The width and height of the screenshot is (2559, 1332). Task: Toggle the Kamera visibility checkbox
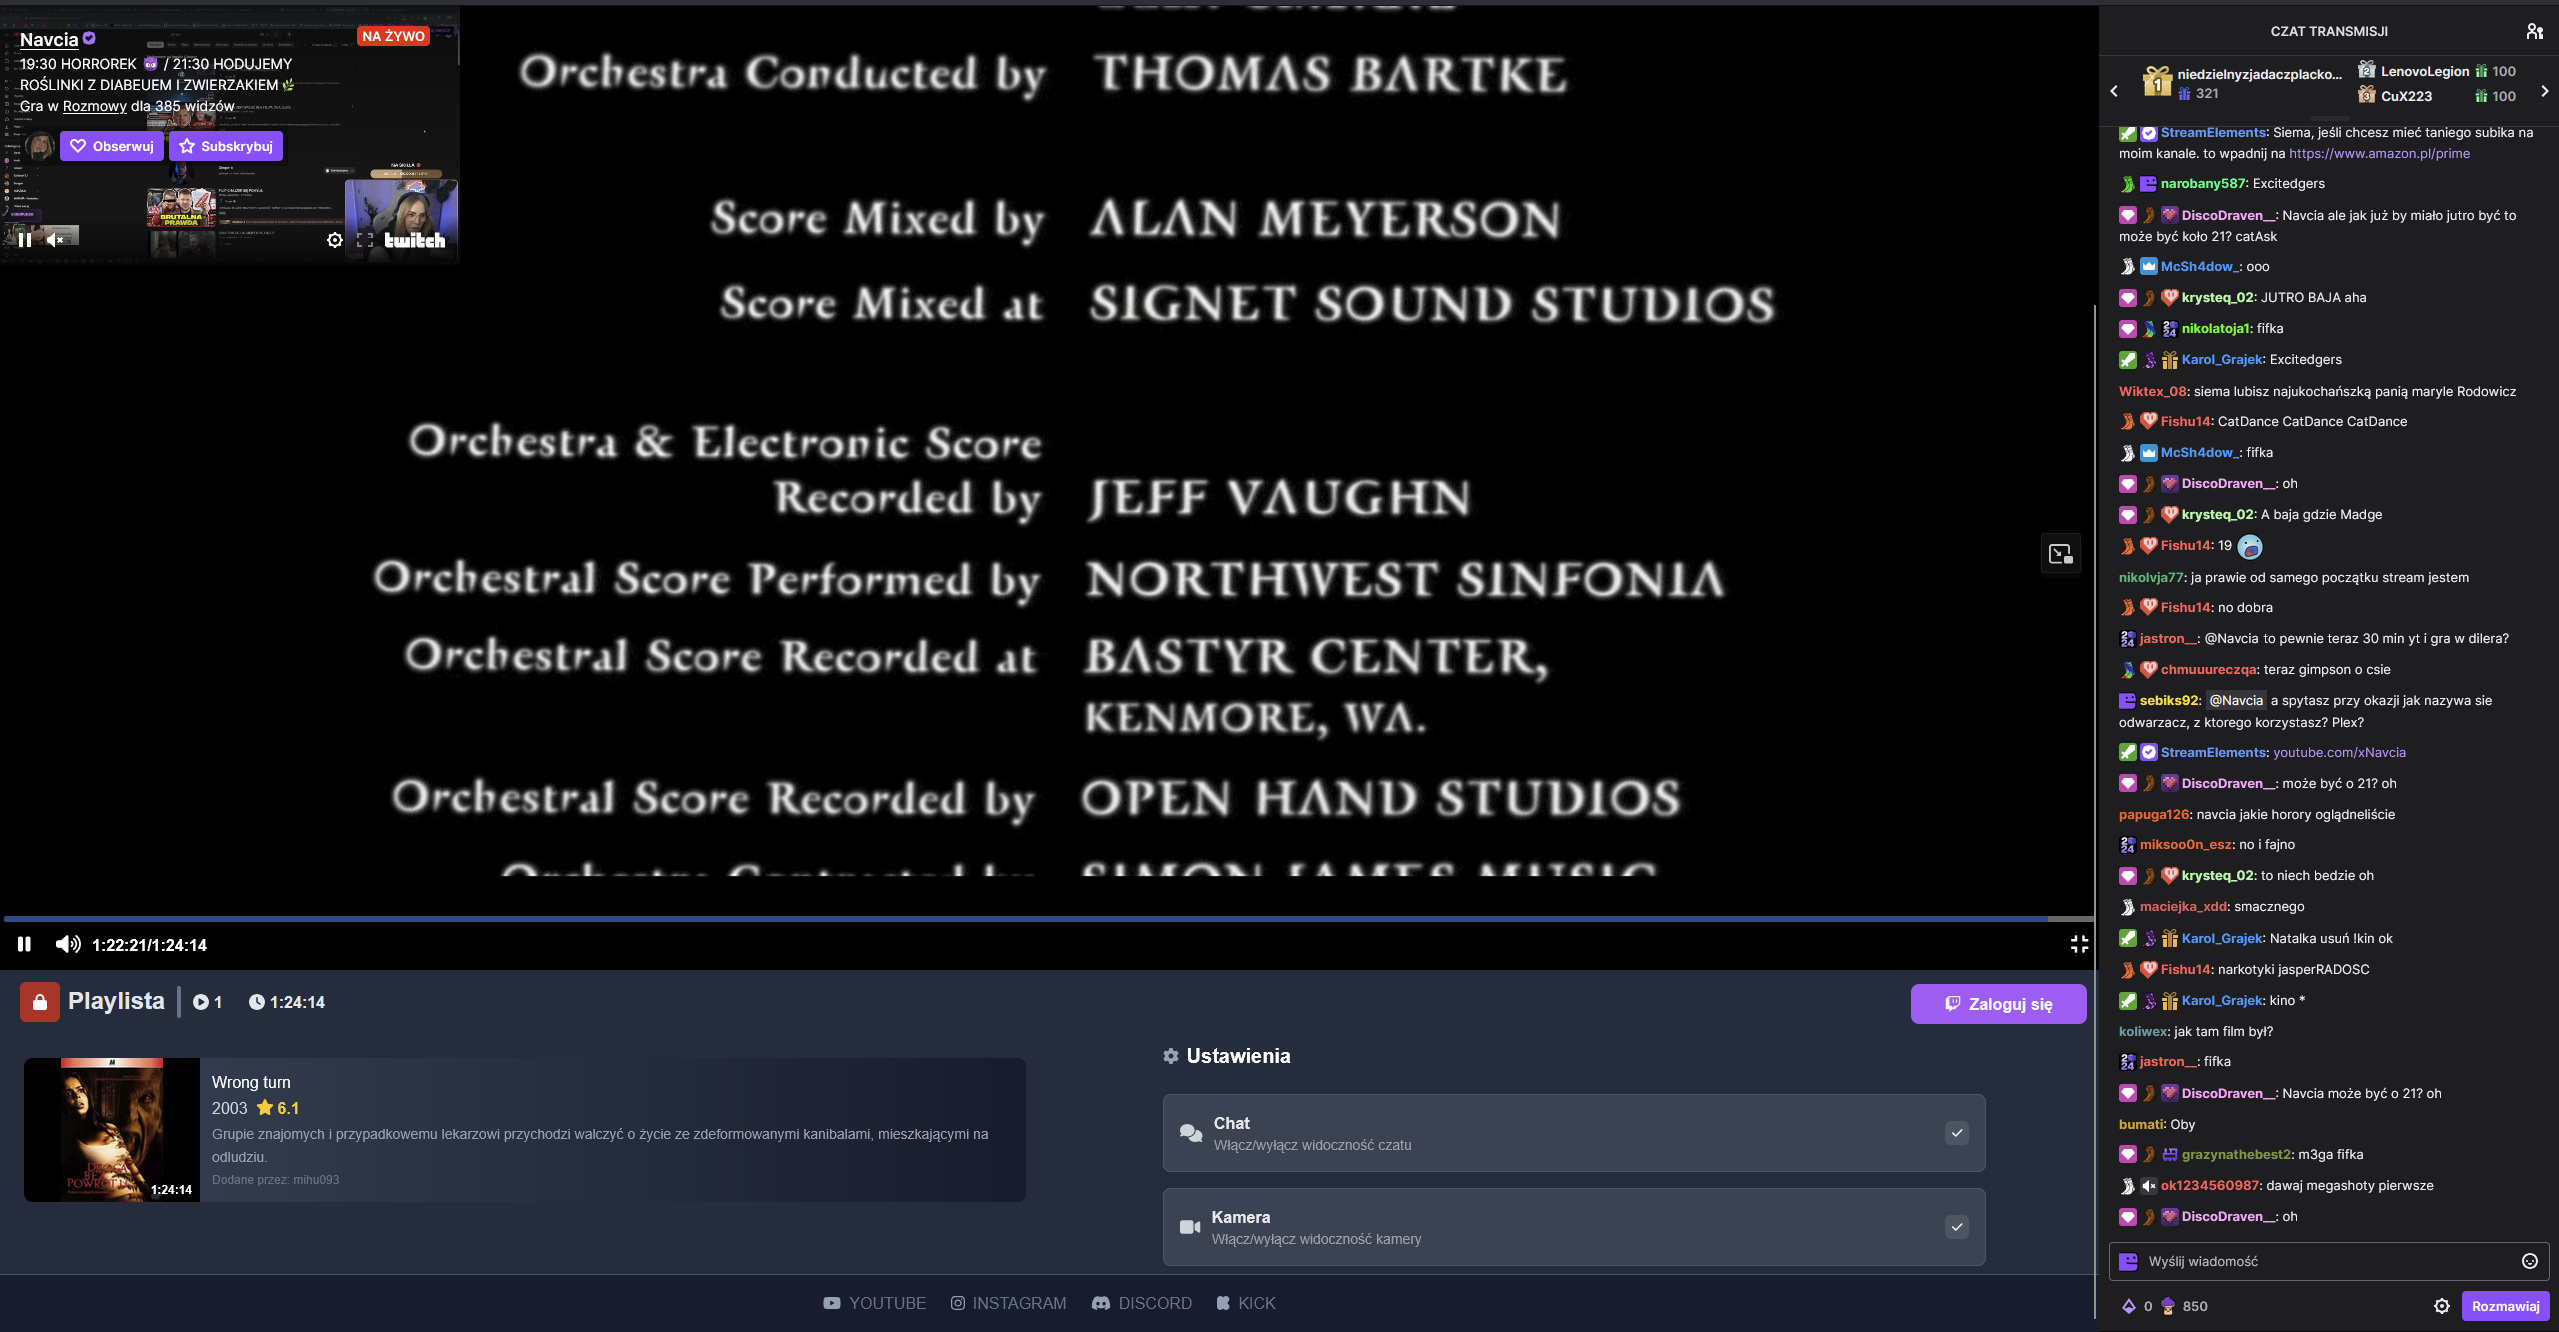(x=1956, y=1227)
